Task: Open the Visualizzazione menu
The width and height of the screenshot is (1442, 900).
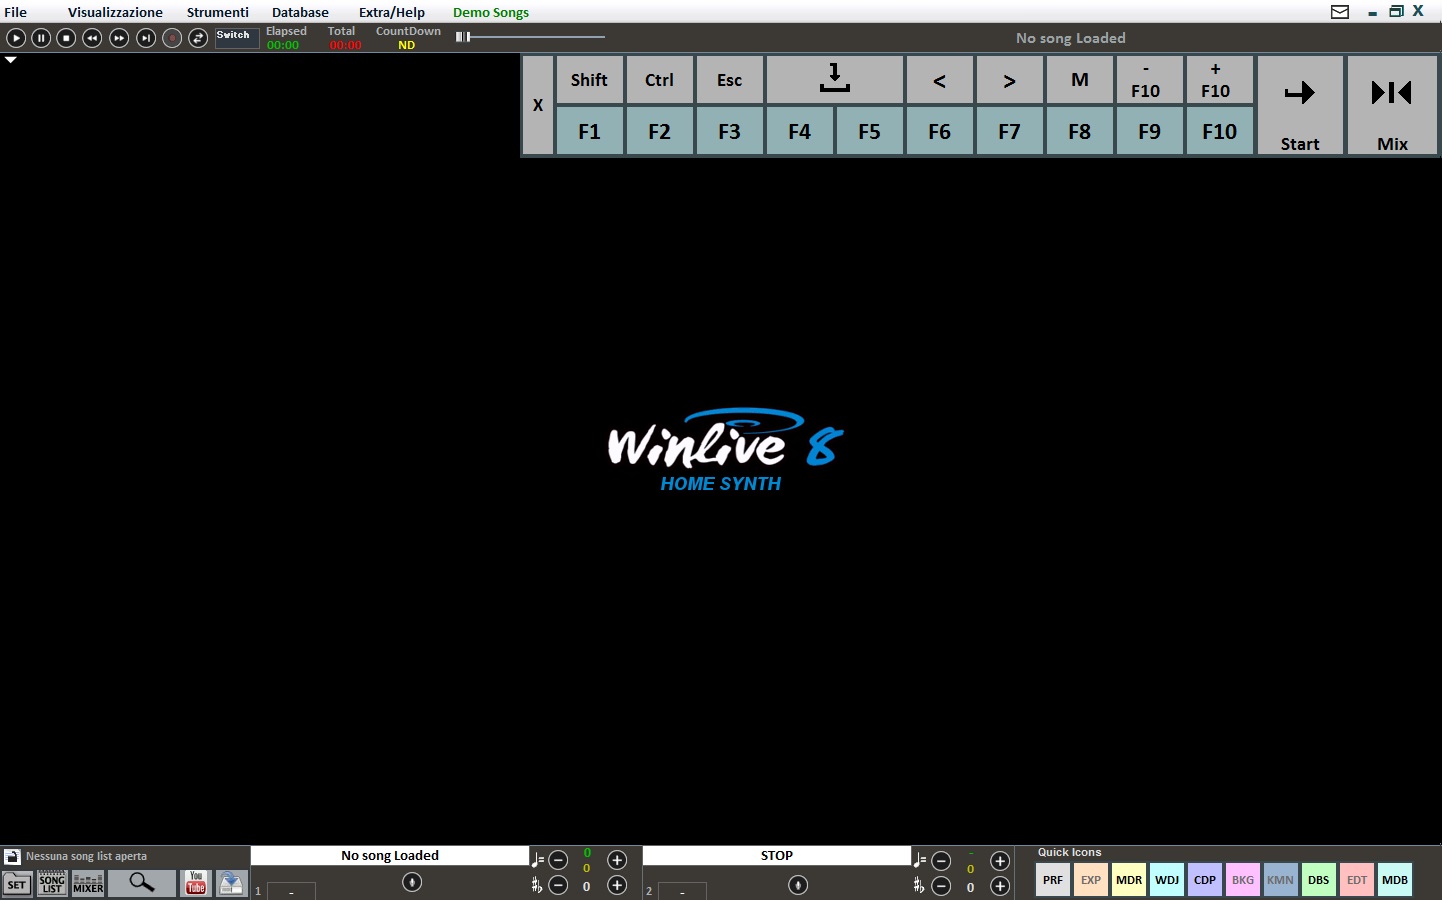Action: pos(115,12)
